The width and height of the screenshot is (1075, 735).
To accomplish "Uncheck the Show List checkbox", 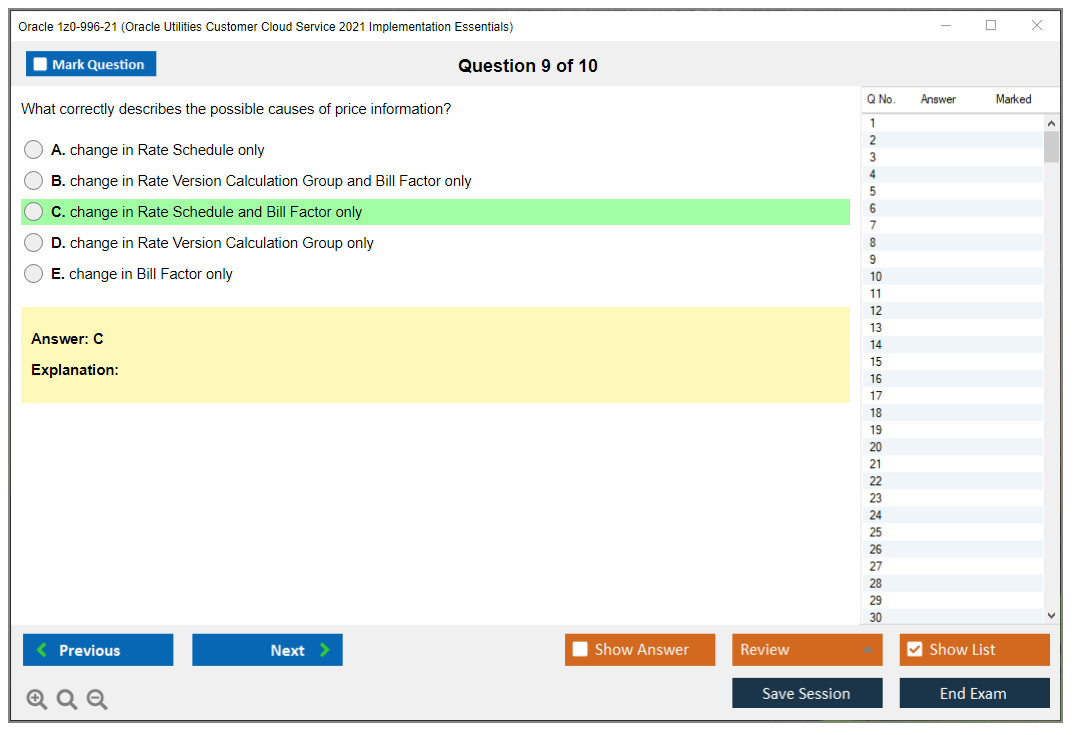I will click(914, 650).
